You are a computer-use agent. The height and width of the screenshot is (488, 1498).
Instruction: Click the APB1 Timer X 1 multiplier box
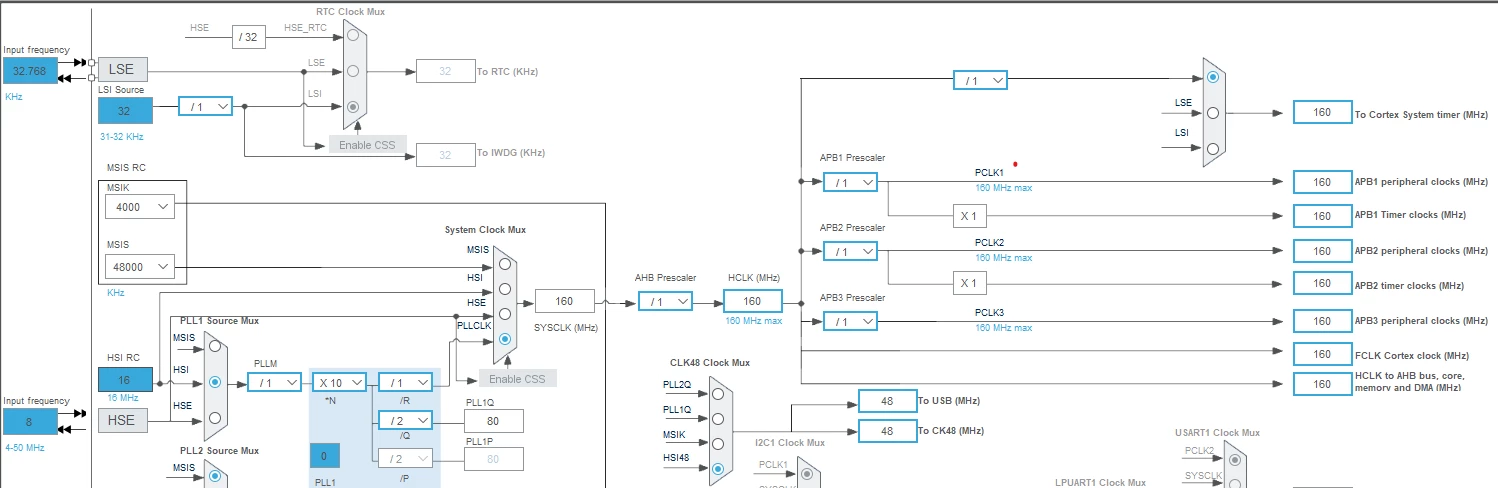click(x=968, y=215)
